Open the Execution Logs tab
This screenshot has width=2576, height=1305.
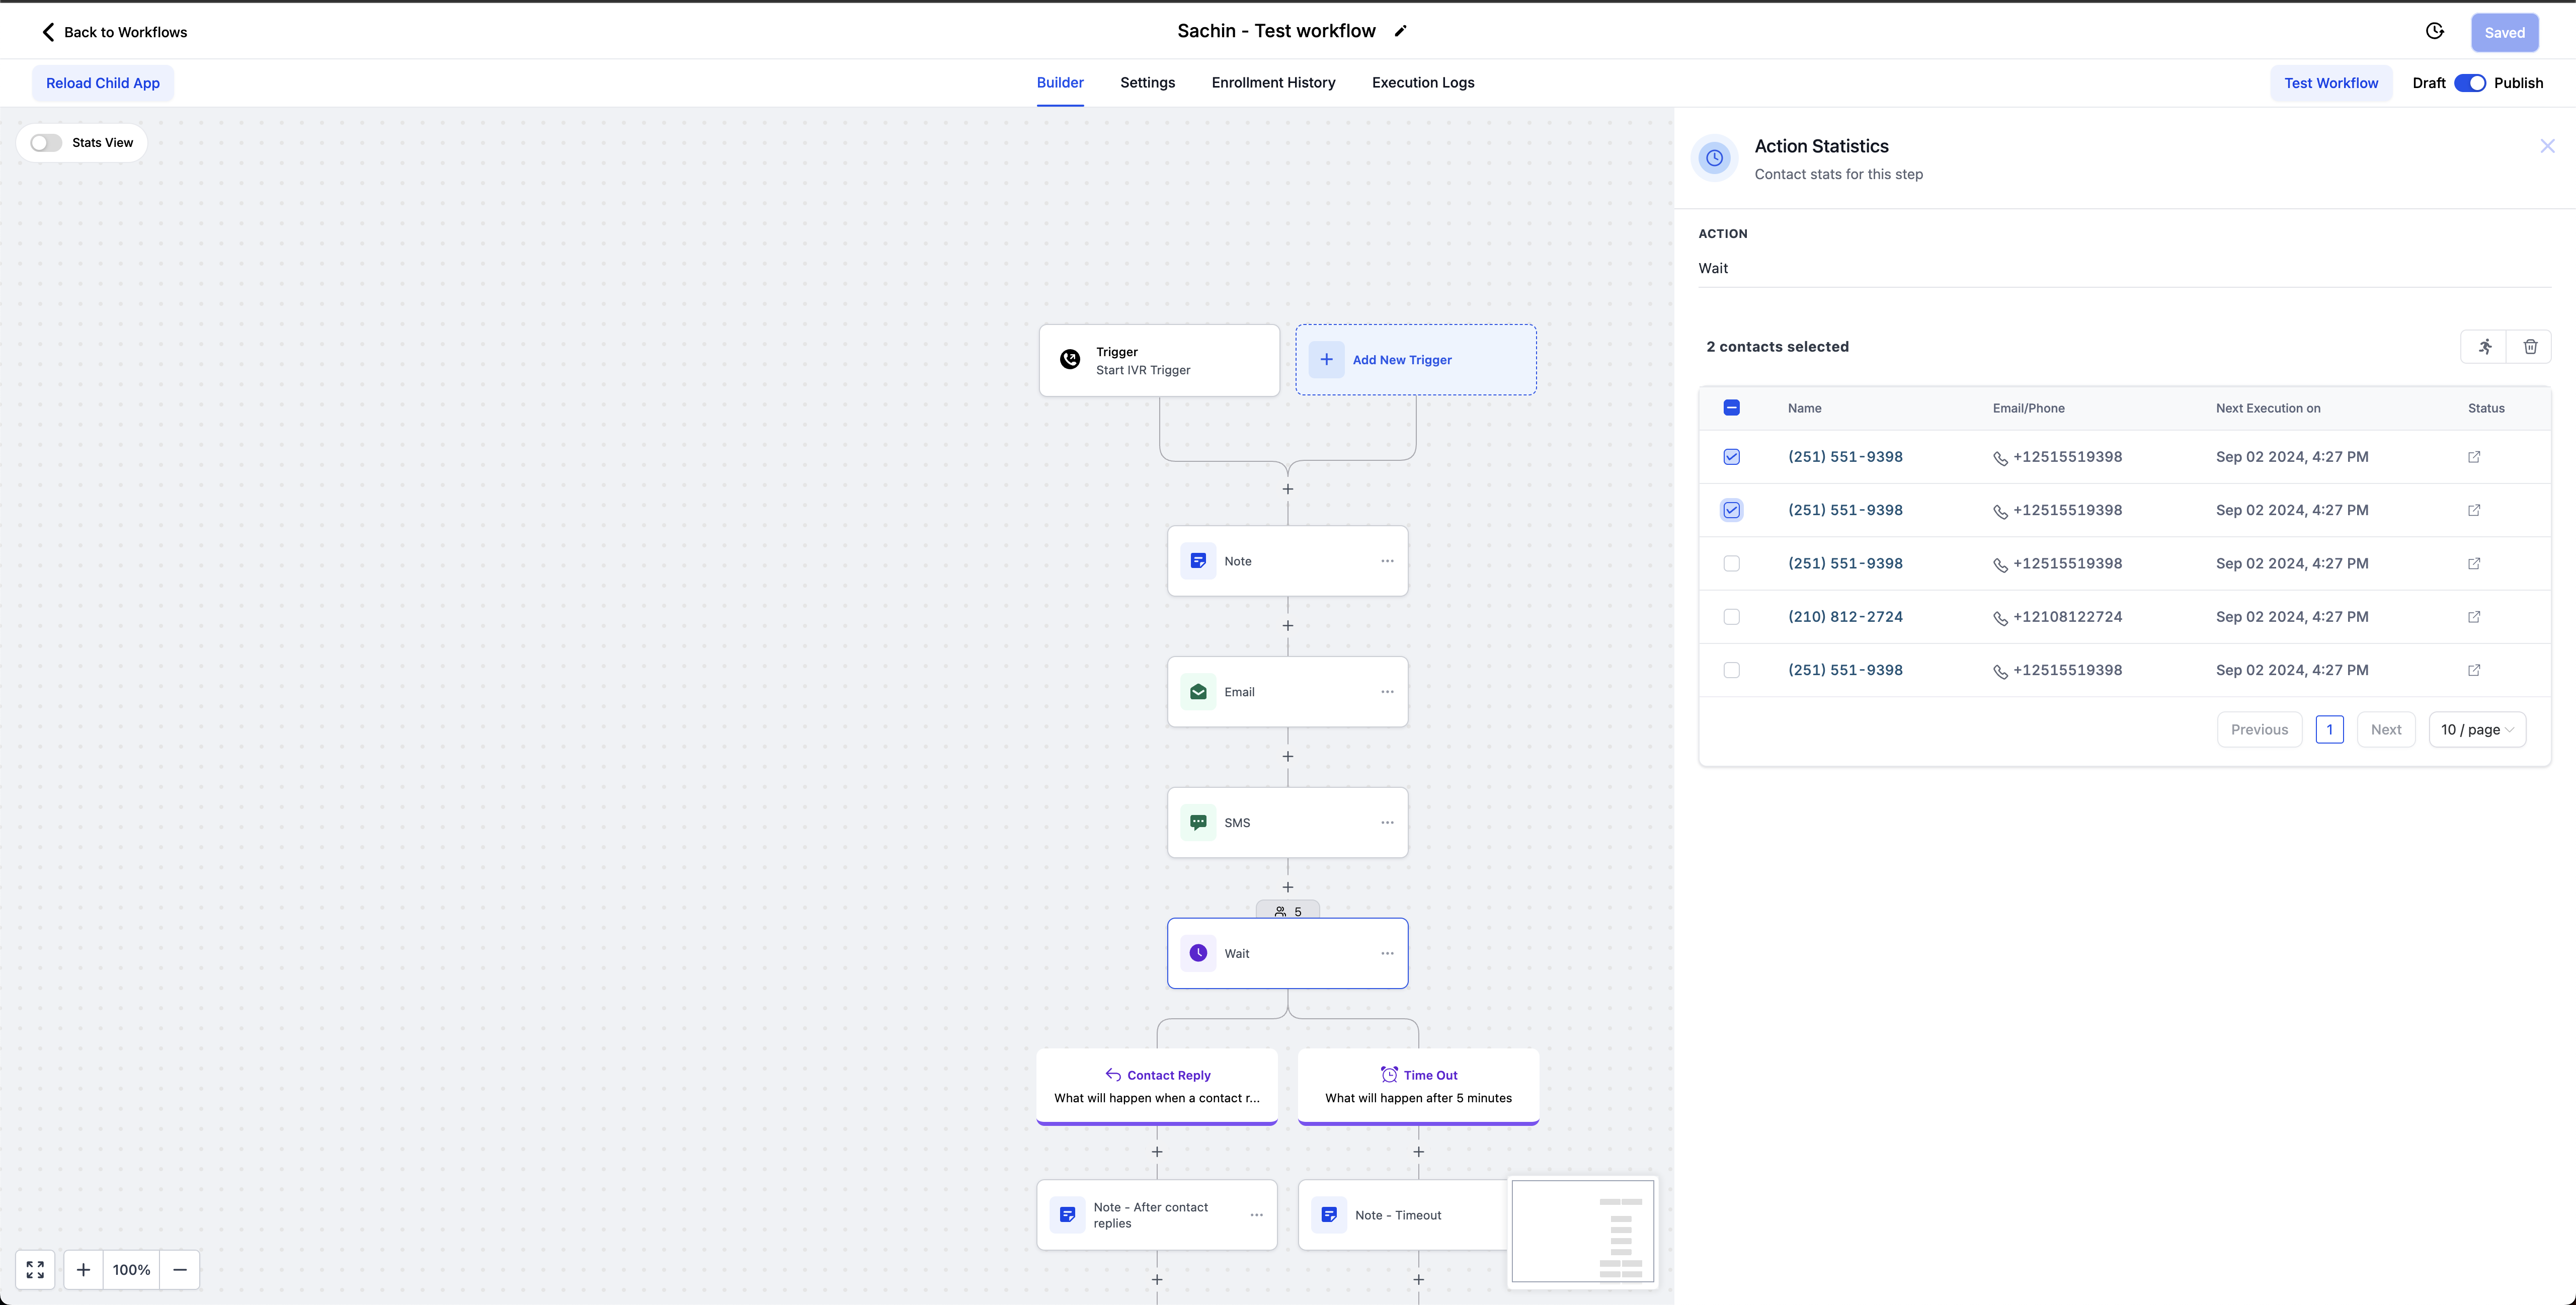tap(1422, 83)
